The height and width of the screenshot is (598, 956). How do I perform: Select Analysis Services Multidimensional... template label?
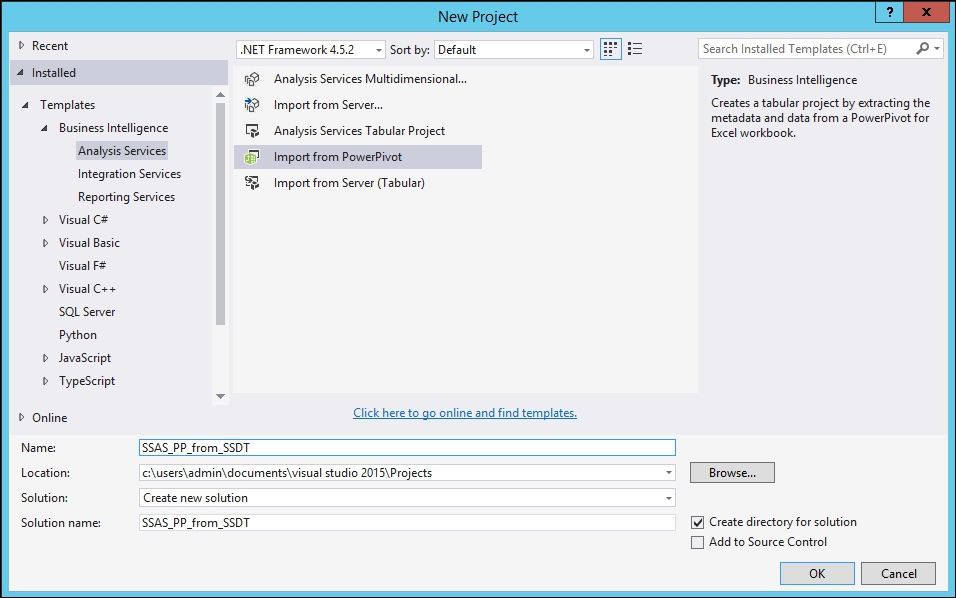tap(370, 79)
